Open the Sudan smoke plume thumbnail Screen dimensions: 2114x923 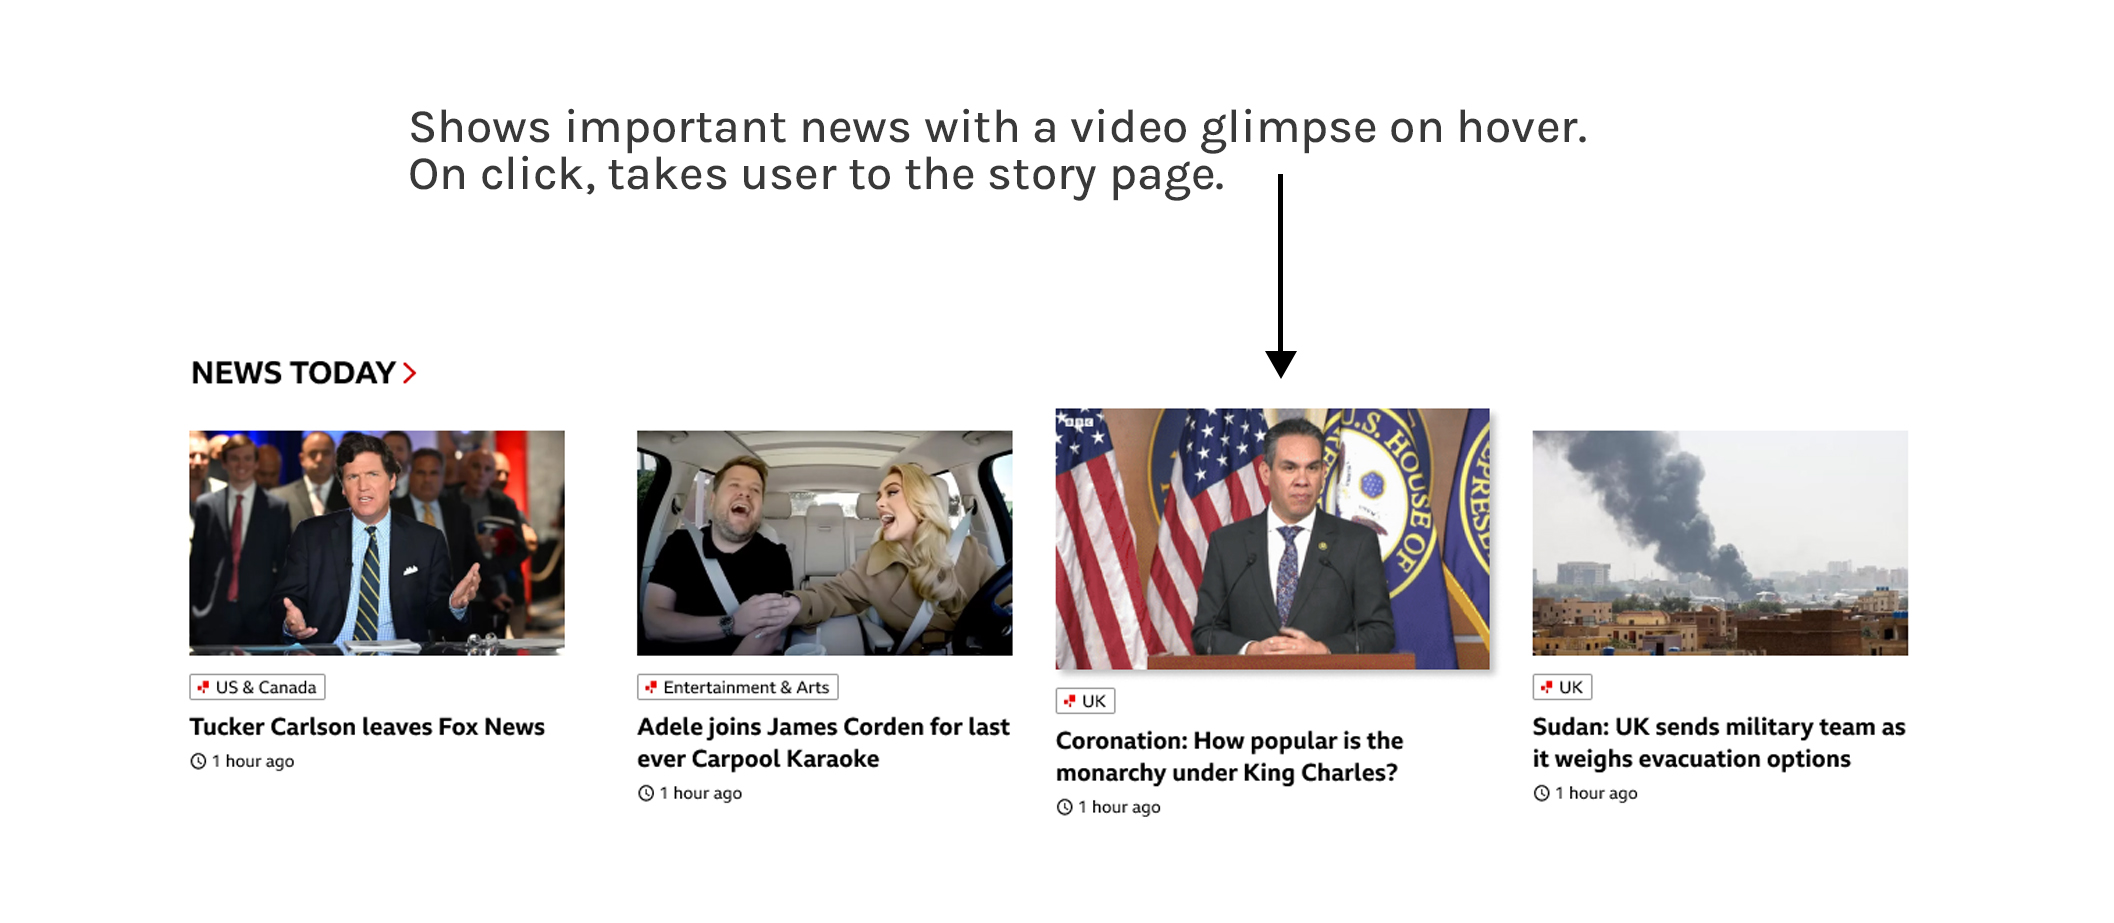coord(1720,543)
